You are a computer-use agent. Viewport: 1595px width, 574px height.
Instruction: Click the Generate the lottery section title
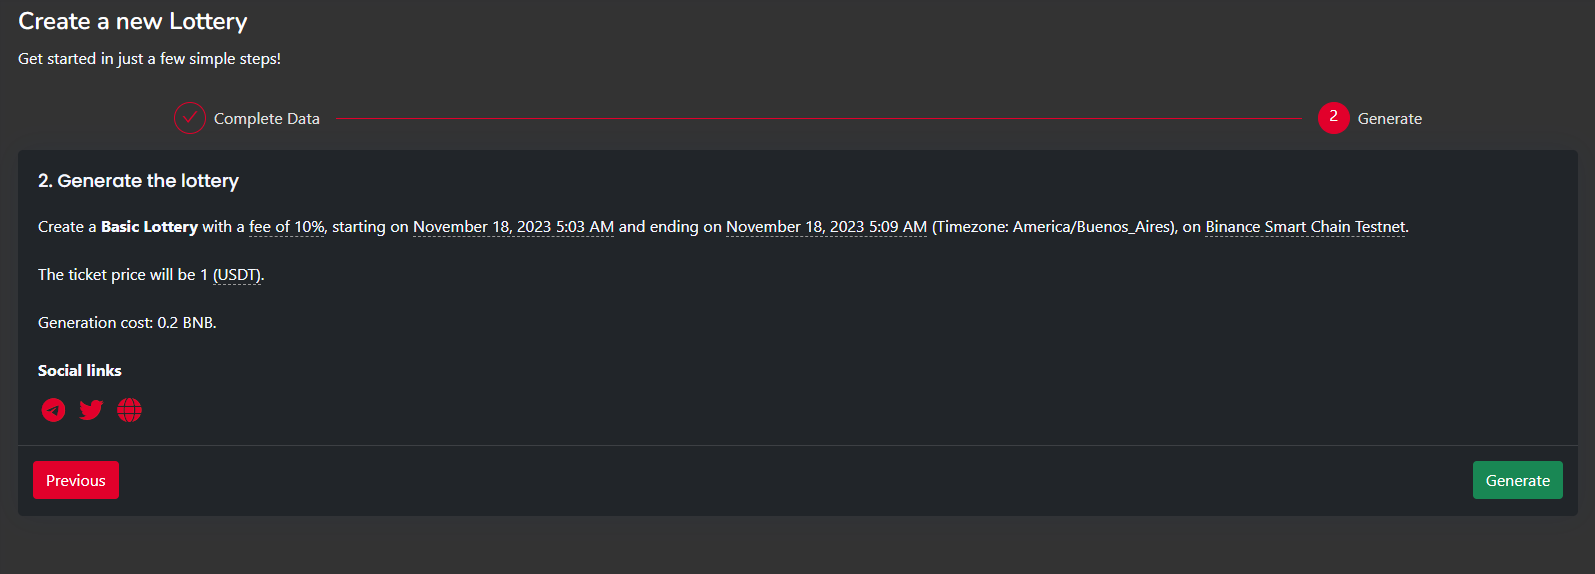click(x=138, y=181)
